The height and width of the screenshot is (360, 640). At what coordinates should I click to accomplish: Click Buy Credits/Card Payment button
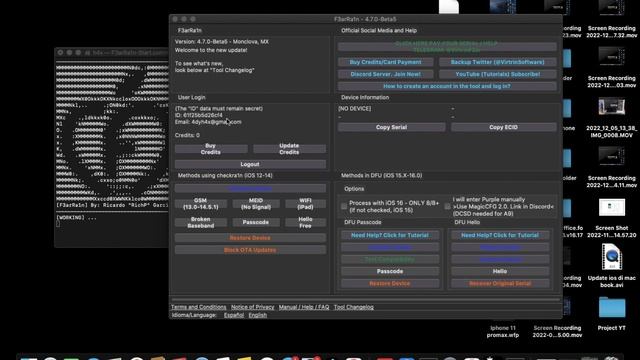click(x=385, y=62)
